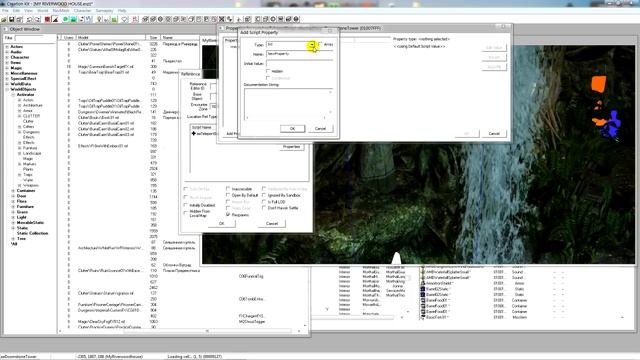Toggle the Hidden checkbox in Add Script Property
Image resolution: width=640 pixels, height=360 pixels.
(268, 71)
